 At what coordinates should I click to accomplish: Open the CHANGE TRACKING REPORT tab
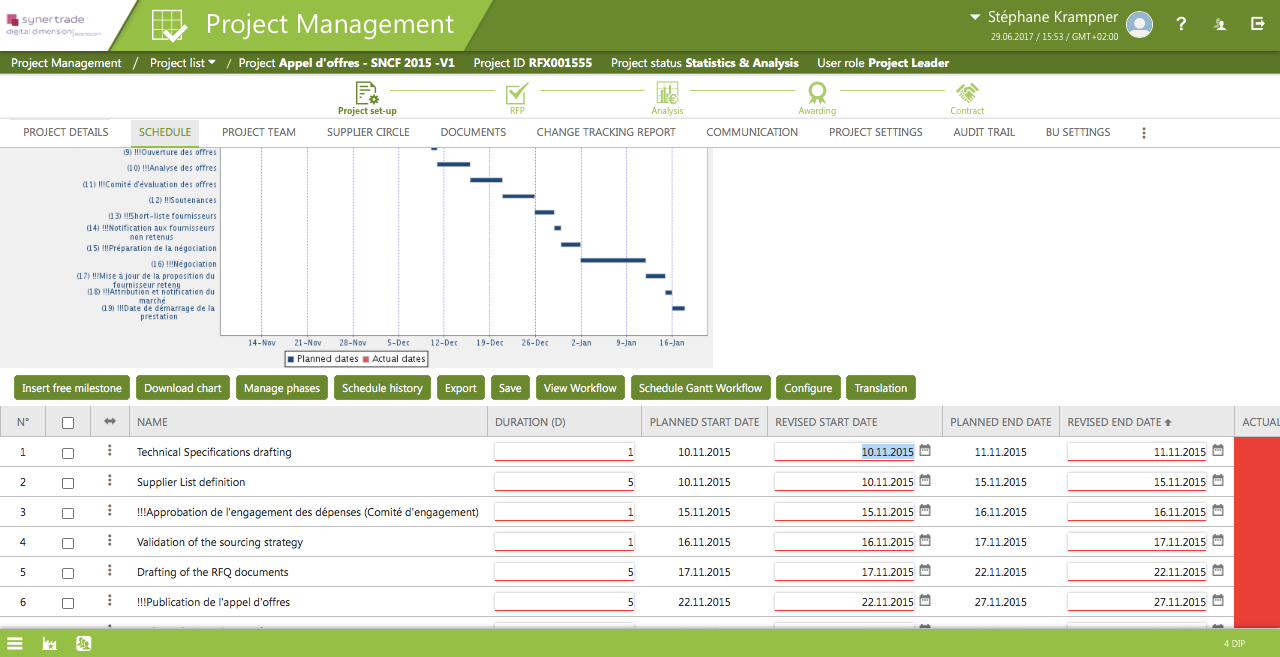605,131
